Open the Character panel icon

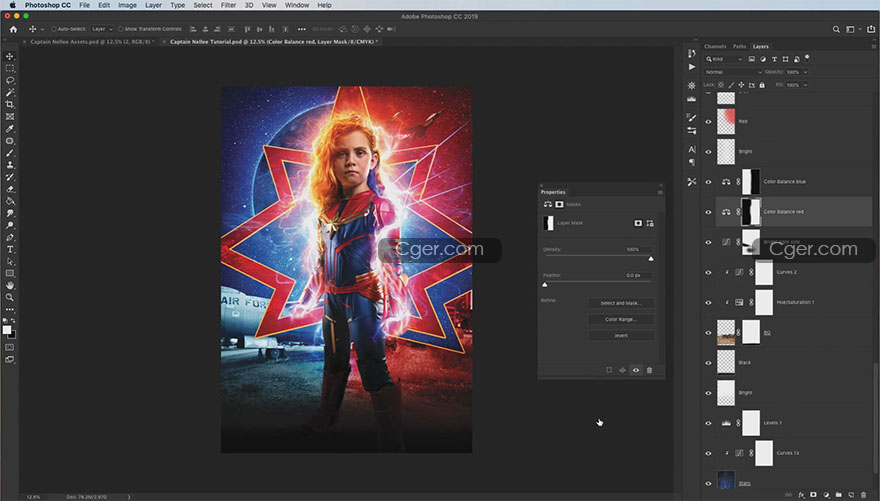coord(691,149)
